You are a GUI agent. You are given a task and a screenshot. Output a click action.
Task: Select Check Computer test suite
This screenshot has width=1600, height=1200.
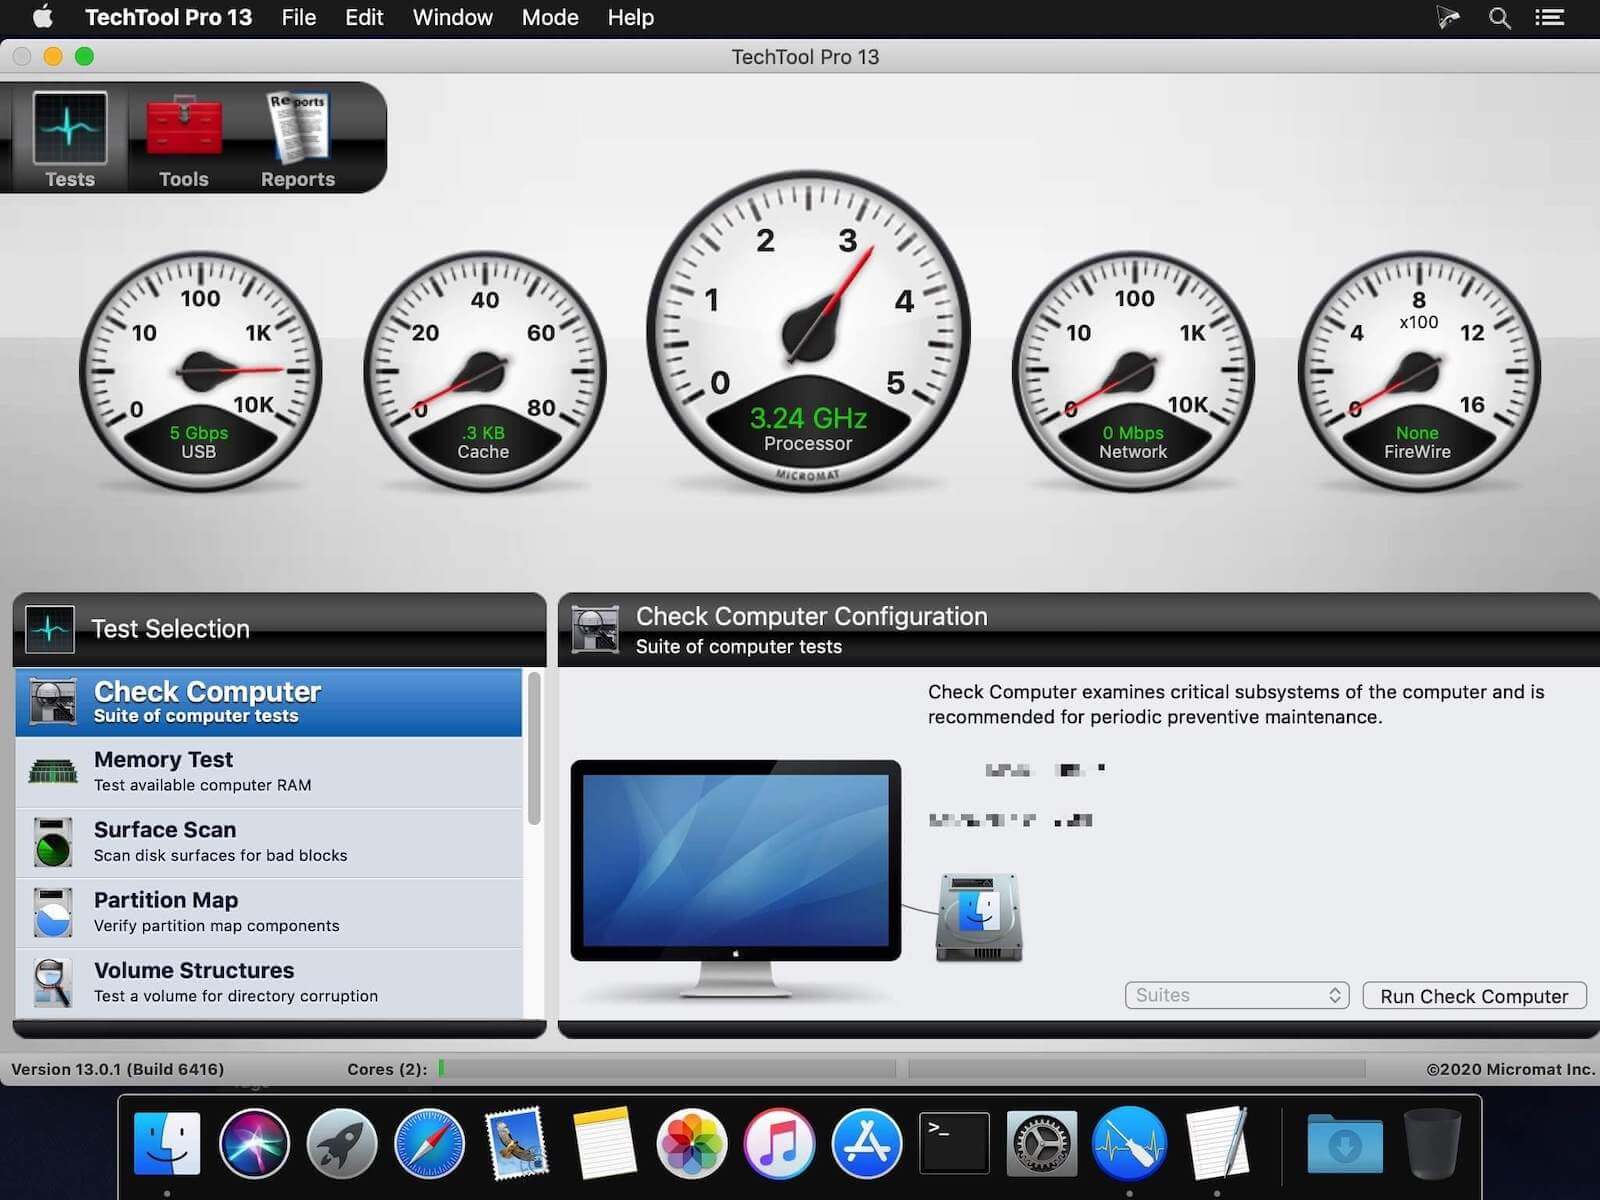point(268,702)
